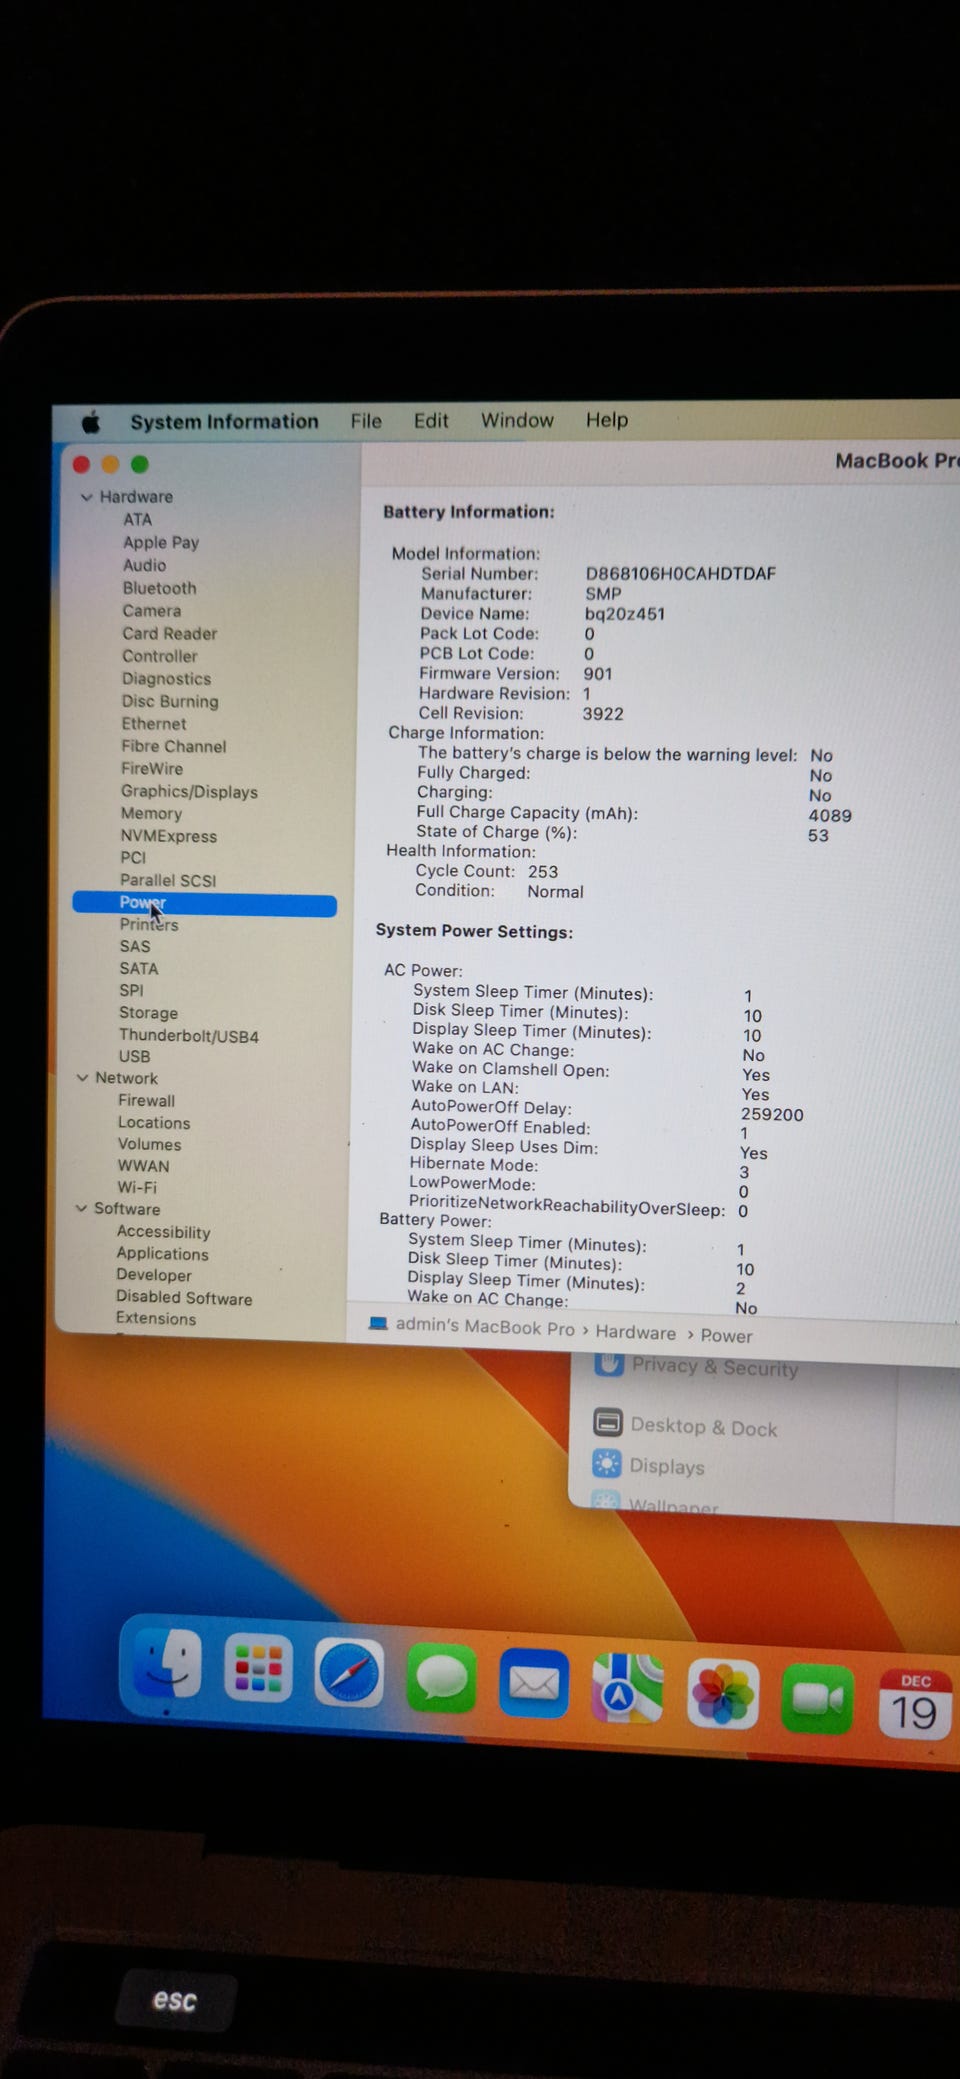Select Graphics/Displays in the sidebar
Viewport: 960px width, 2079px height.
pyautogui.click(x=189, y=792)
